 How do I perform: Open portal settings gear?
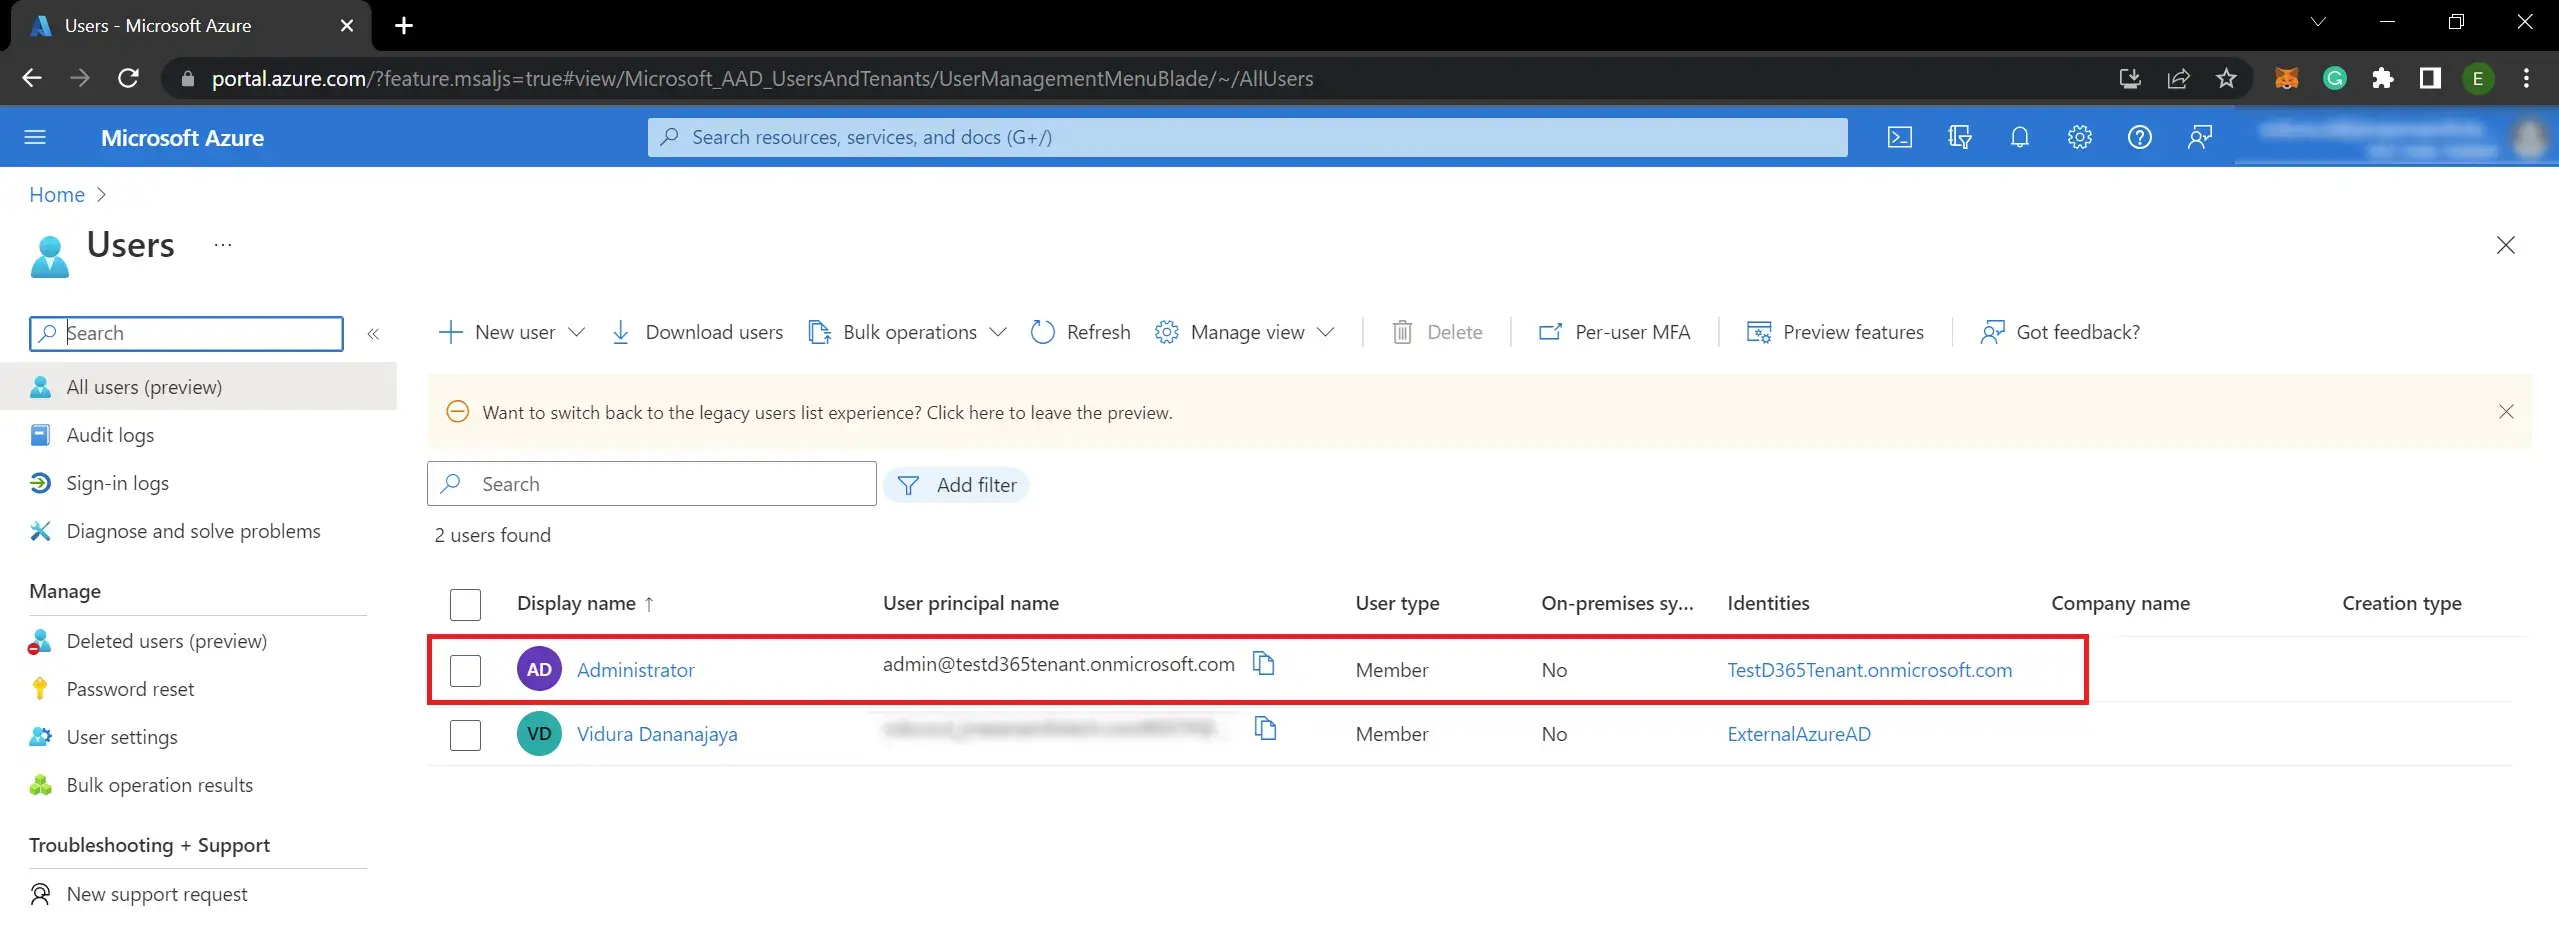2079,137
